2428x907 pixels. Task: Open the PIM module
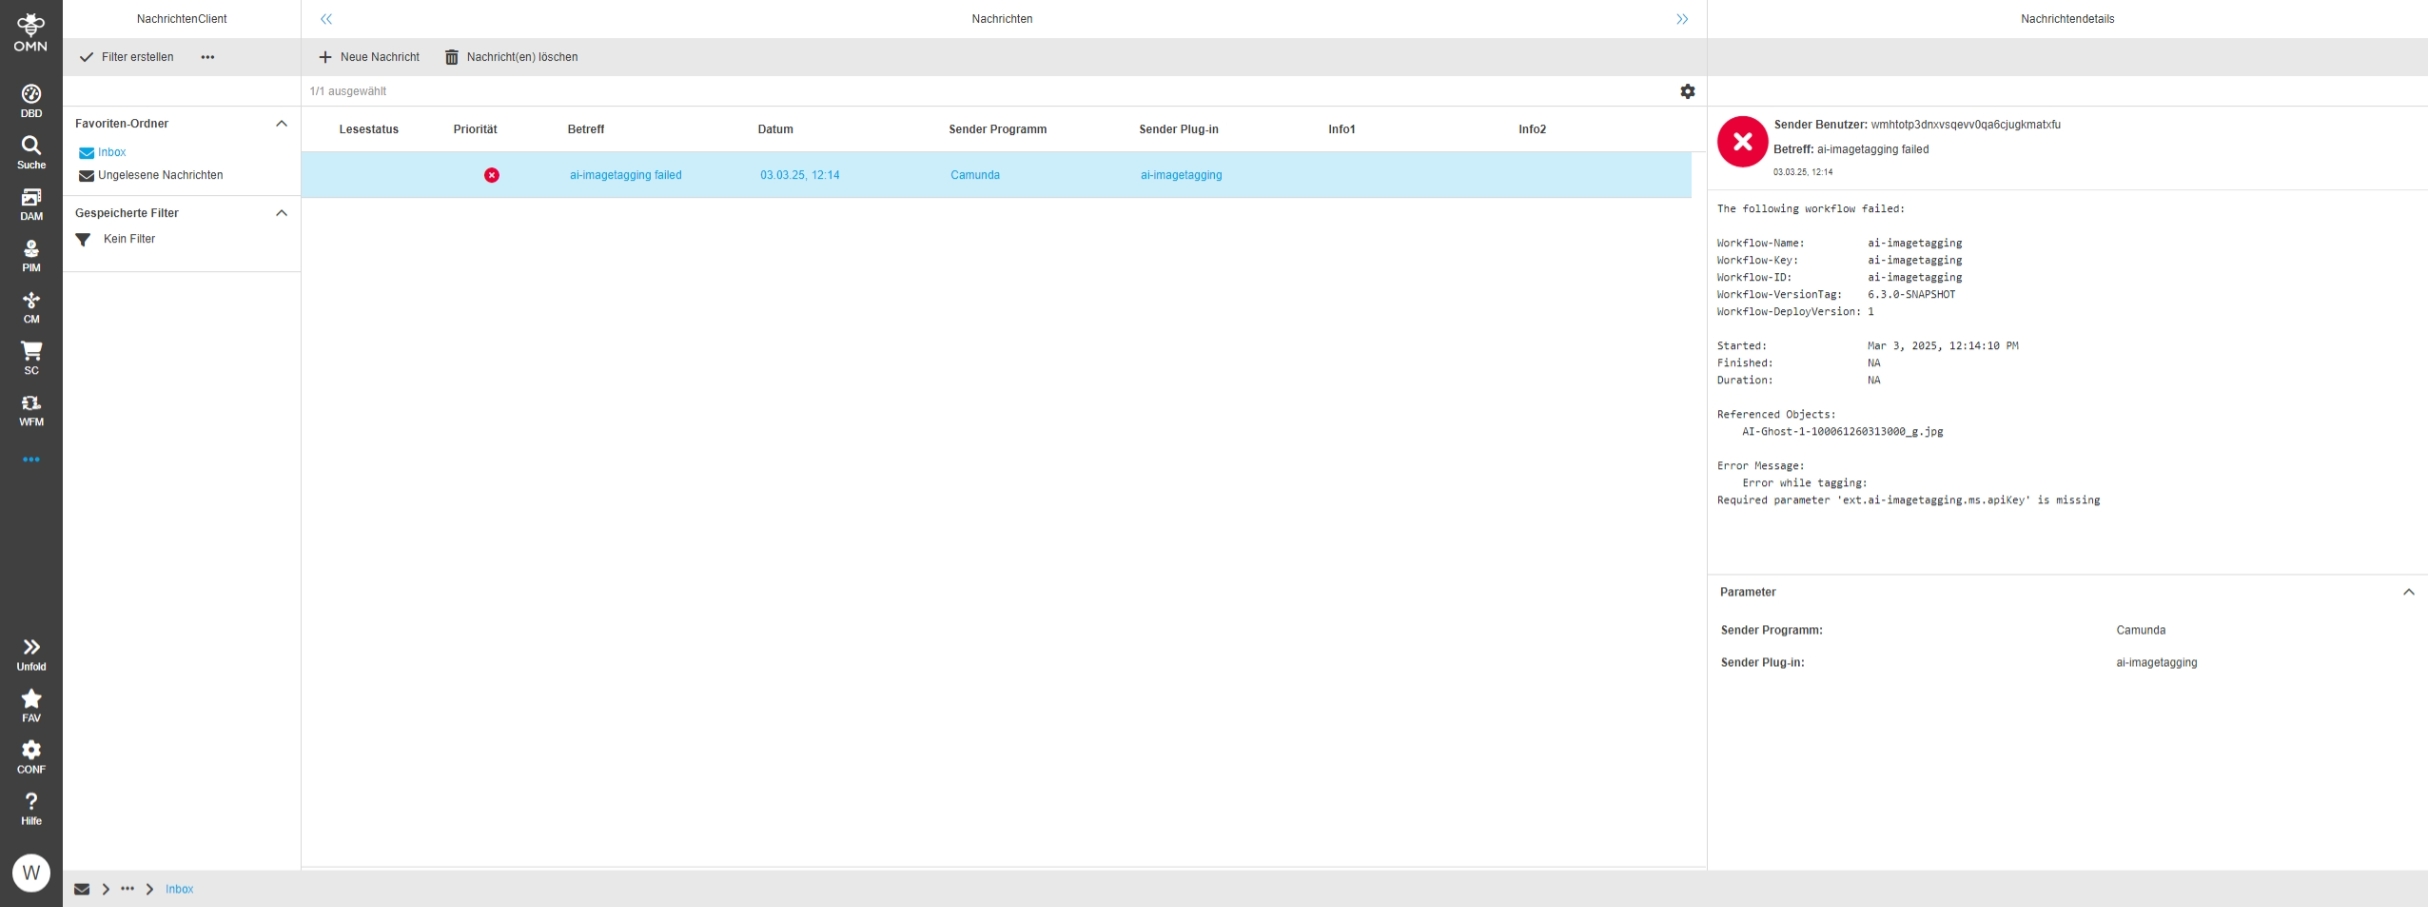pos(31,256)
